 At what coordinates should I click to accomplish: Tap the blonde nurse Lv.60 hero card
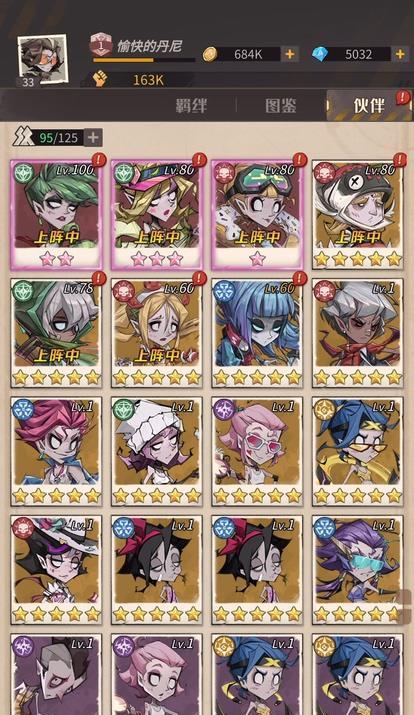click(x=157, y=333)
